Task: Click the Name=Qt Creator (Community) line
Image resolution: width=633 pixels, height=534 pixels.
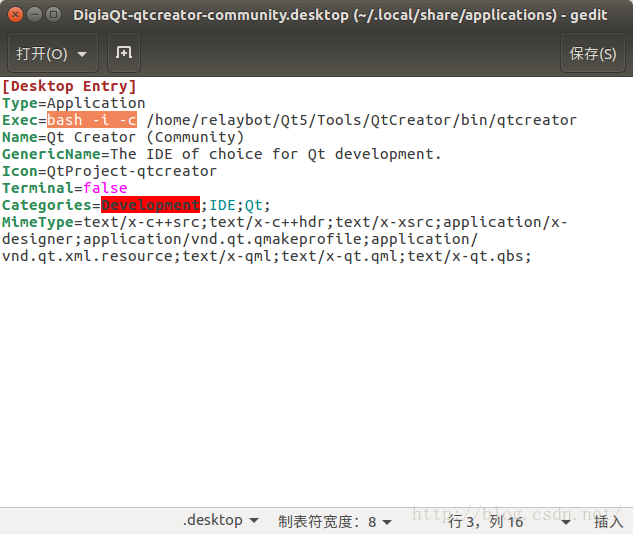Action: 123,137
